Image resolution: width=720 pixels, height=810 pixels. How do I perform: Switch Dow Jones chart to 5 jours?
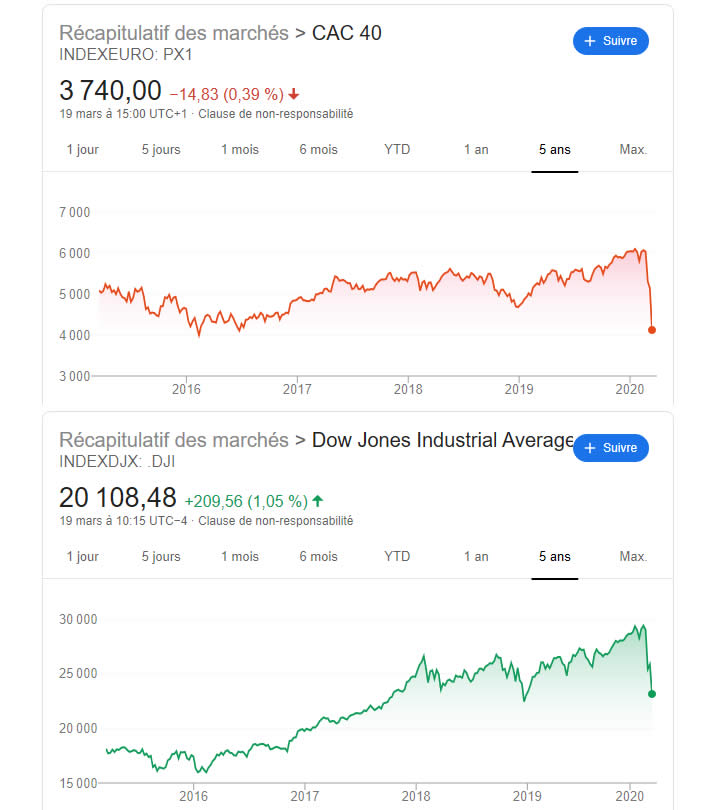pyautogui.click(x=161, y=557)
